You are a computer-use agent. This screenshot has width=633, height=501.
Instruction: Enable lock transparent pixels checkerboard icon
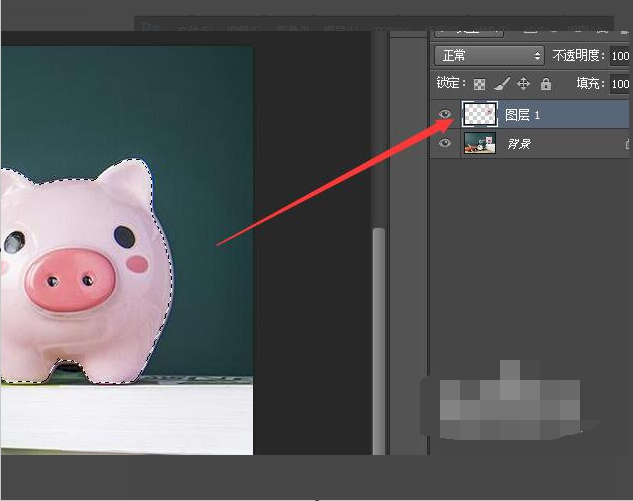click(479, 84)
